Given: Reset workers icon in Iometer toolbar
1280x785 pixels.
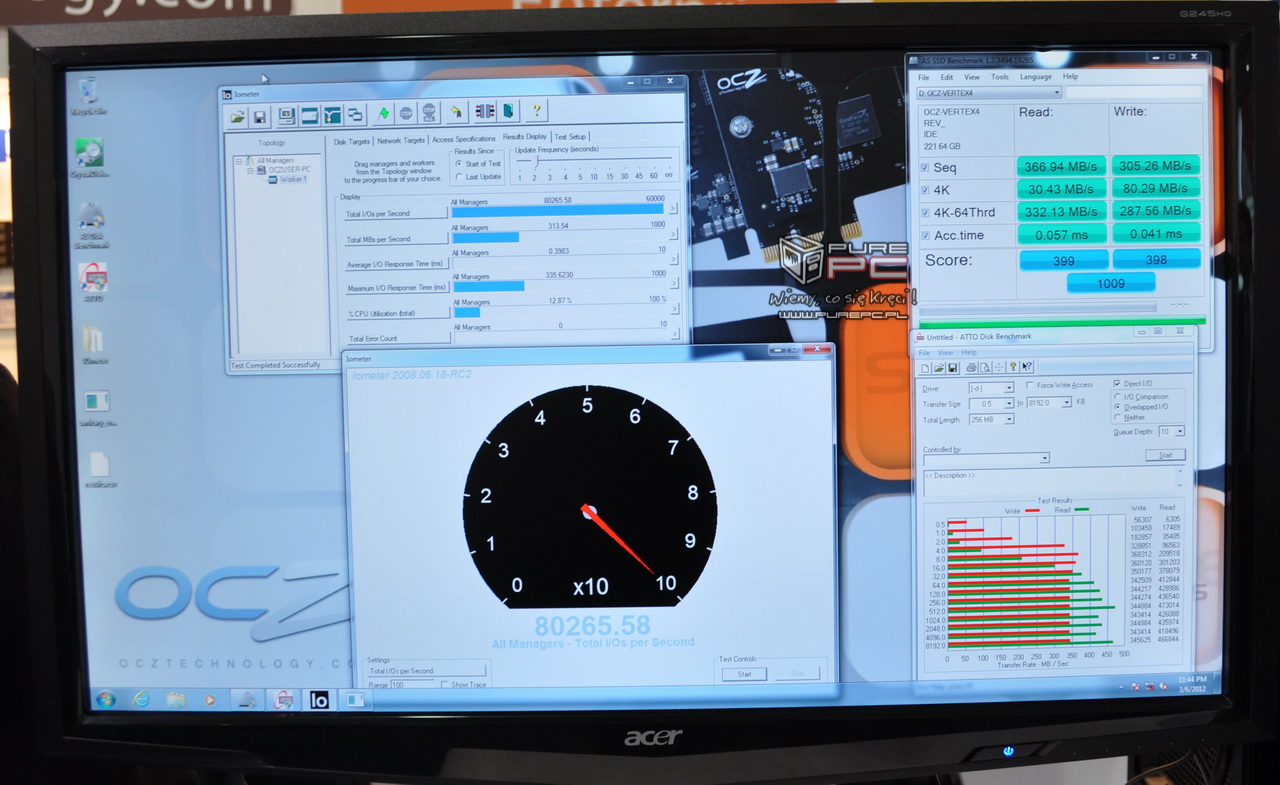Looking at the screenshot, I should (x=457, y=113).
